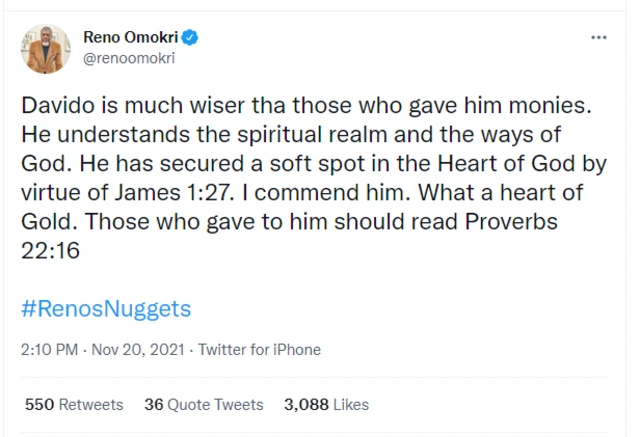Open Reno Omokri's profile picture
This screenshot has width=640, height=437.
tap(46, 48)
